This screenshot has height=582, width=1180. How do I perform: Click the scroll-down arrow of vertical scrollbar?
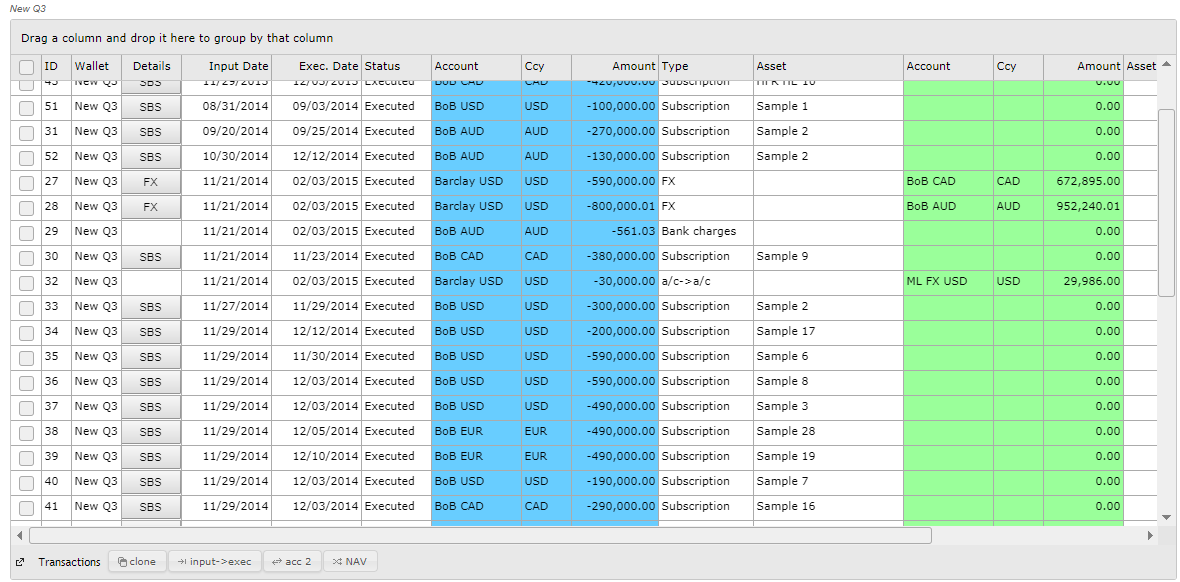point(1166,517)
